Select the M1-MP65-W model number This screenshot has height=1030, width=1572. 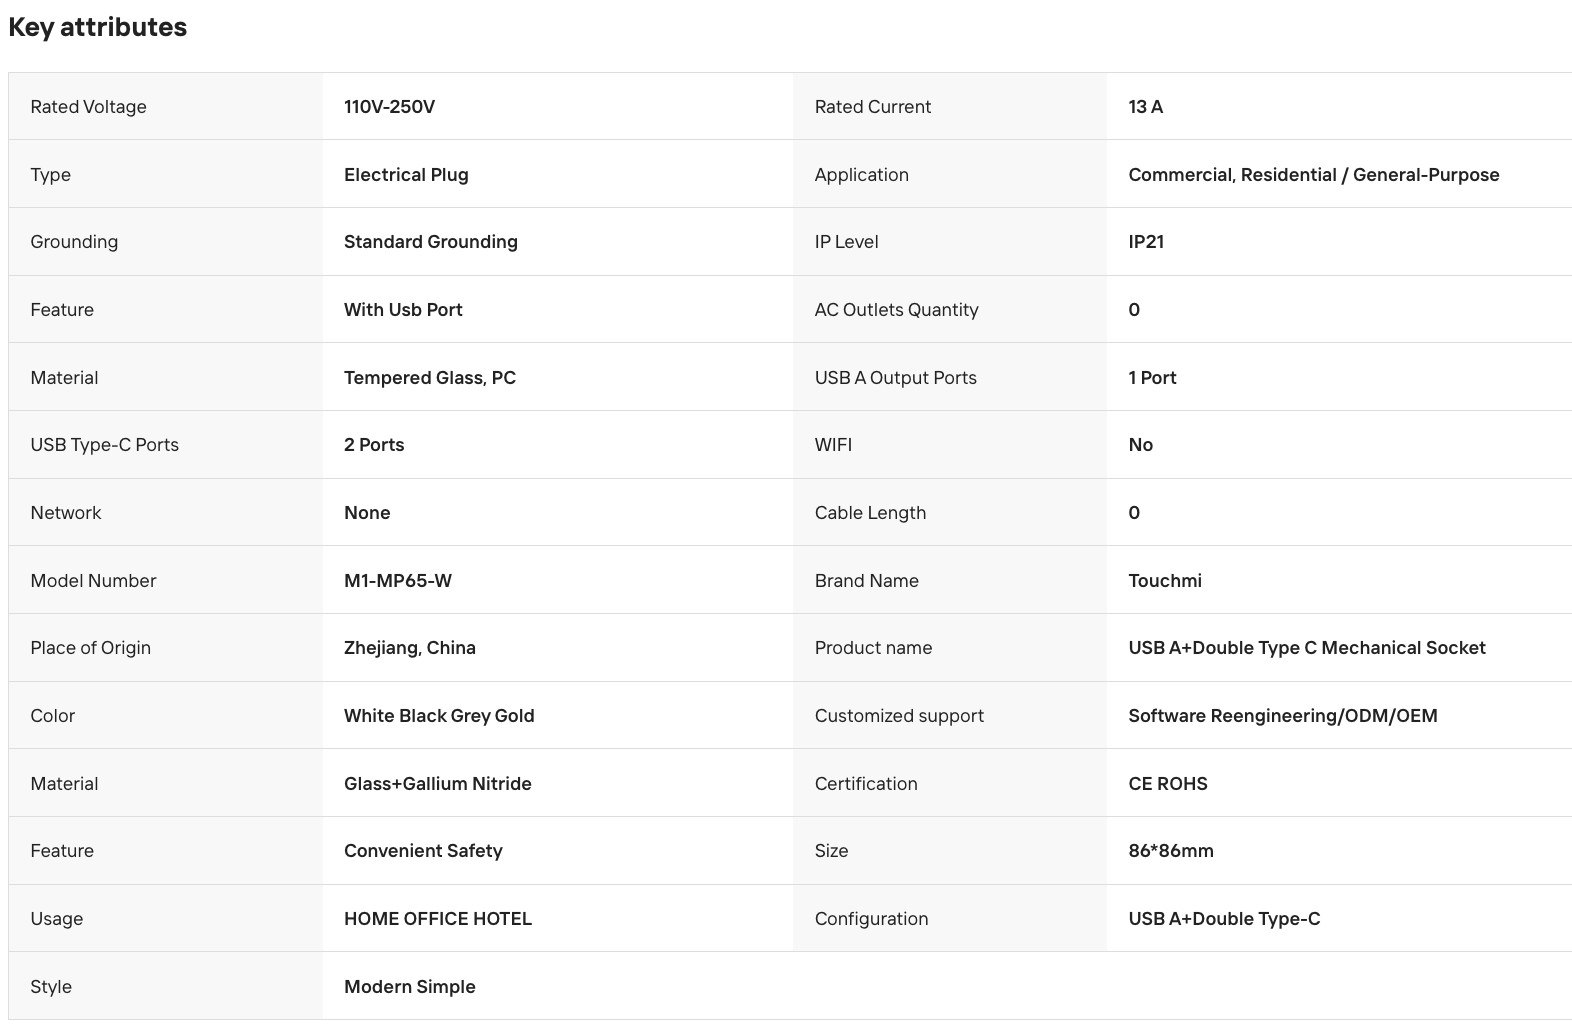coord(398,581)
